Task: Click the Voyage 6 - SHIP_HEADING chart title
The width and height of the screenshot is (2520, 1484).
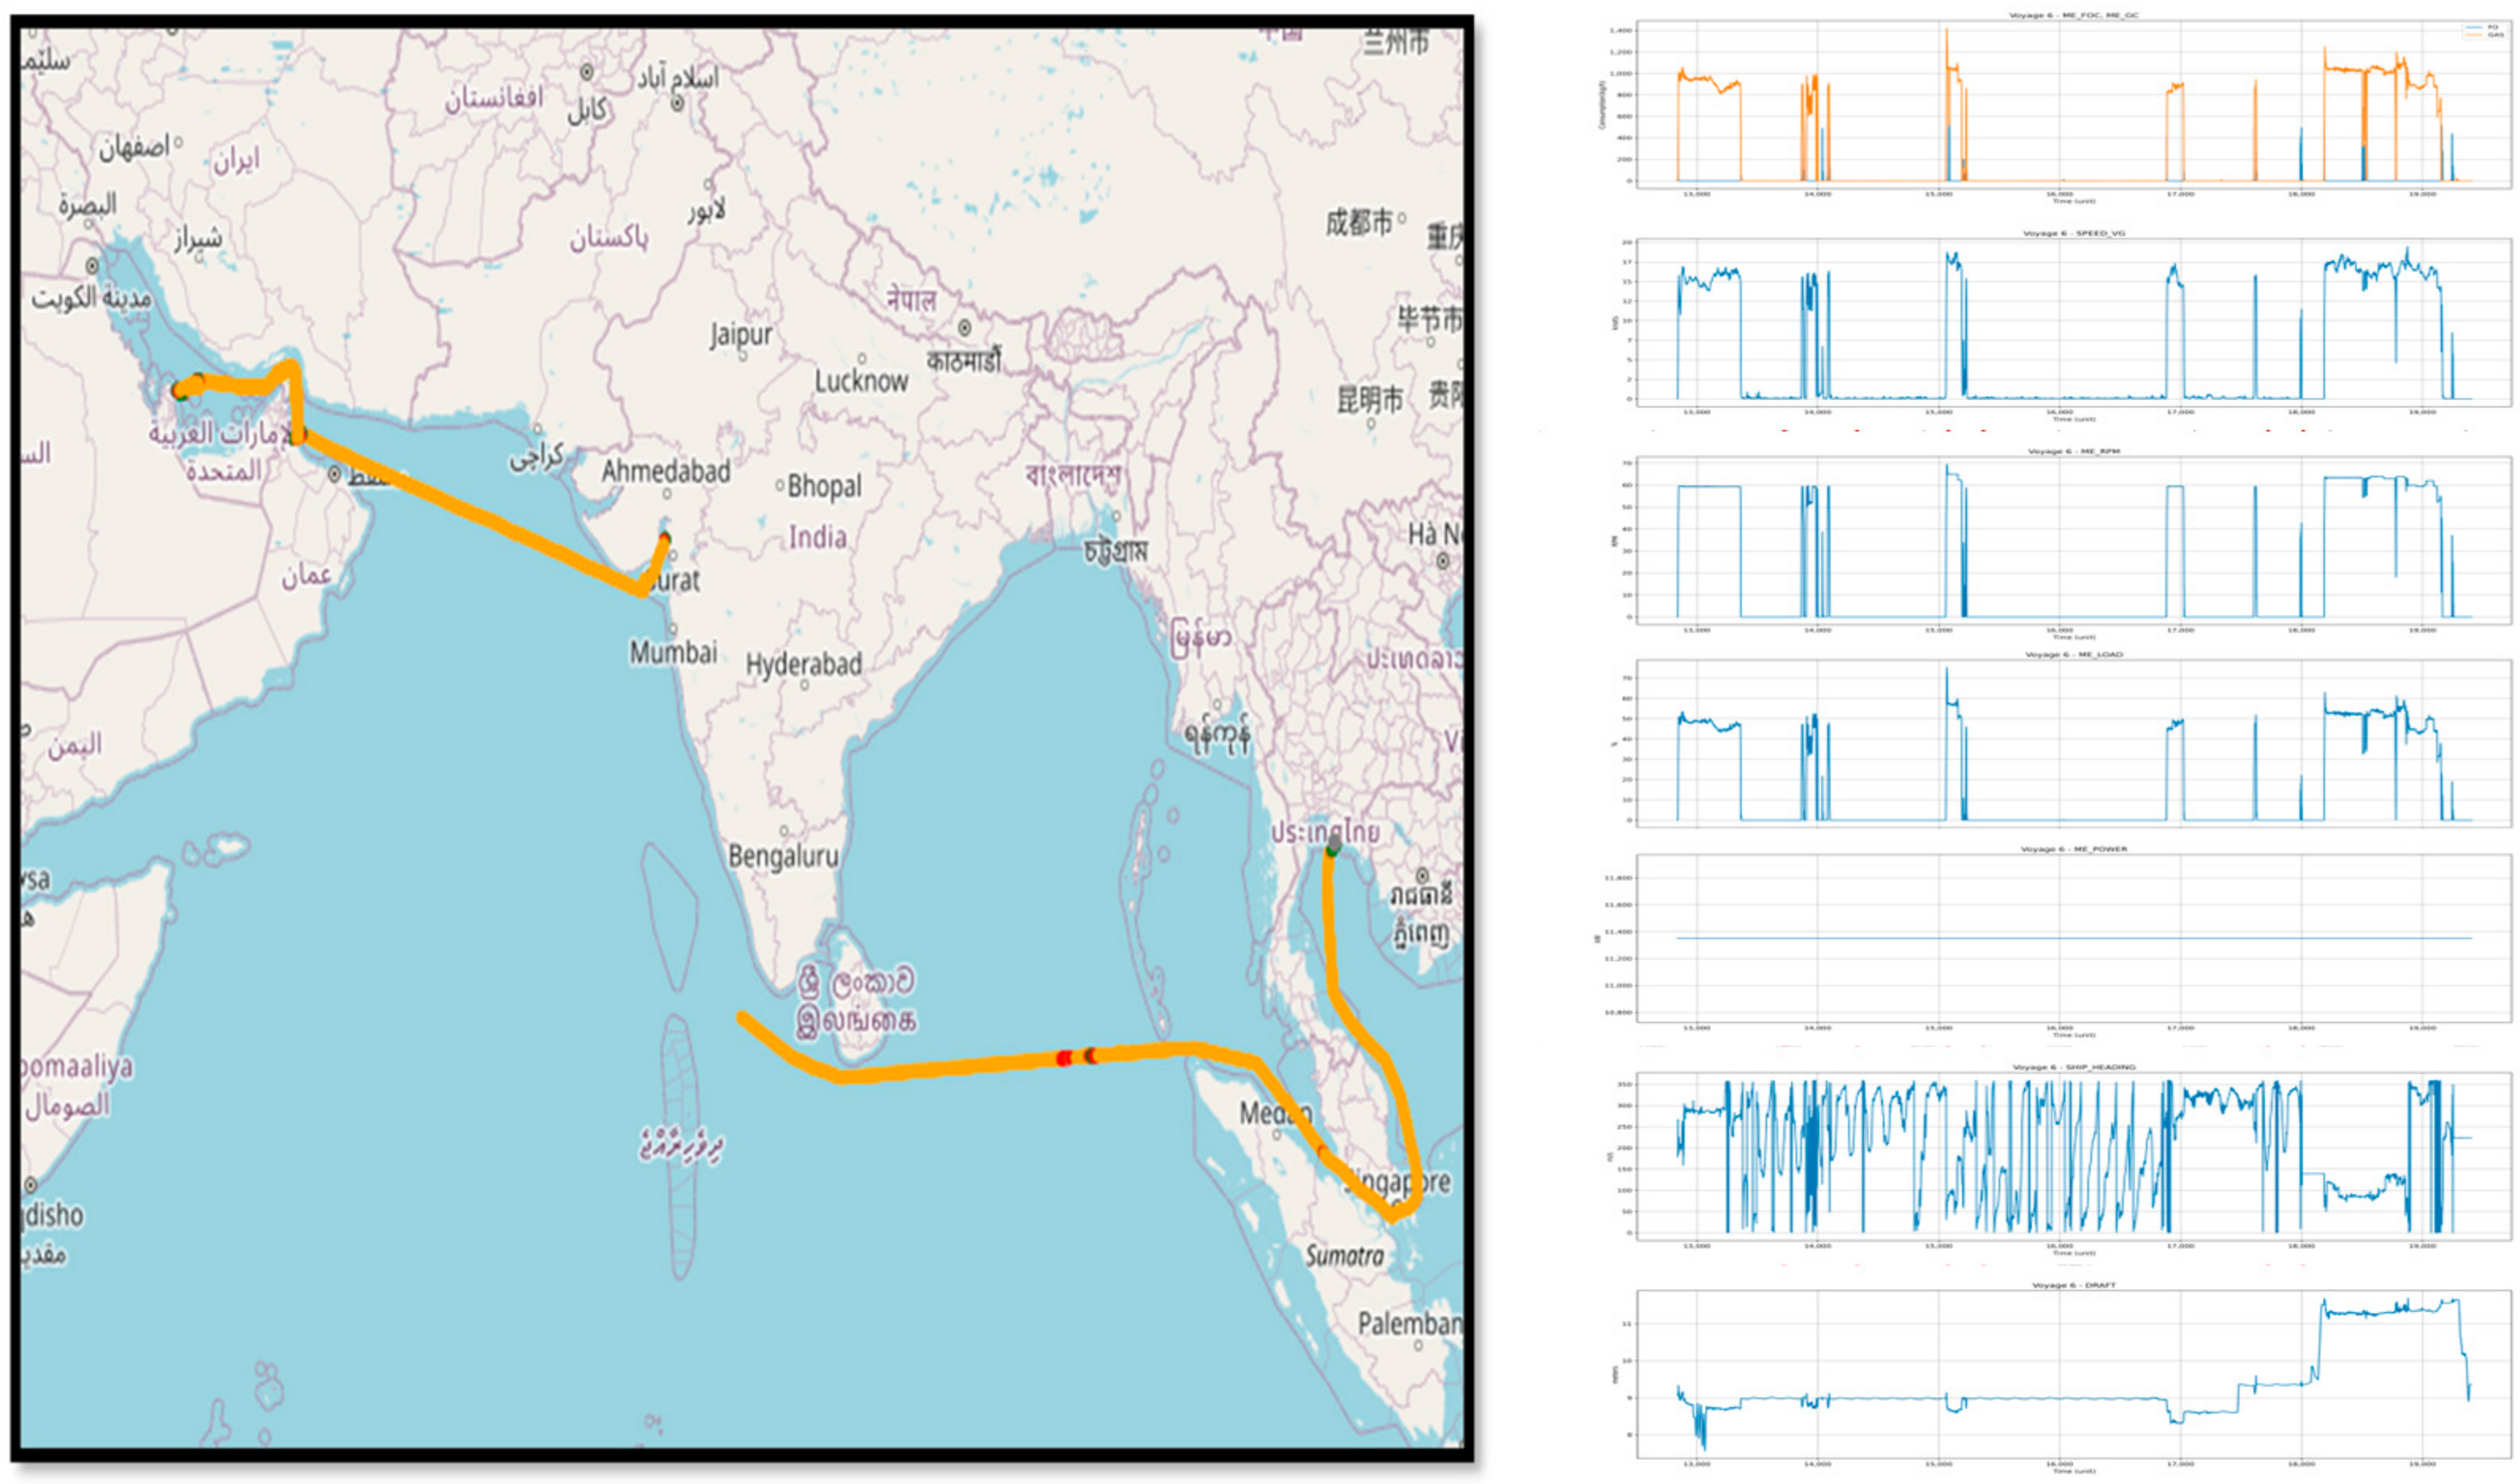Action: pos(2073,1067)
